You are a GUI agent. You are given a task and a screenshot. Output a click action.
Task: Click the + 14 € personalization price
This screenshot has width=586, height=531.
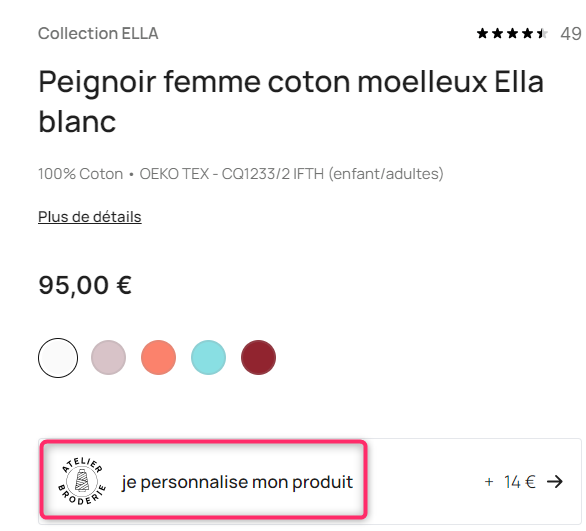(x=510, y=482)
